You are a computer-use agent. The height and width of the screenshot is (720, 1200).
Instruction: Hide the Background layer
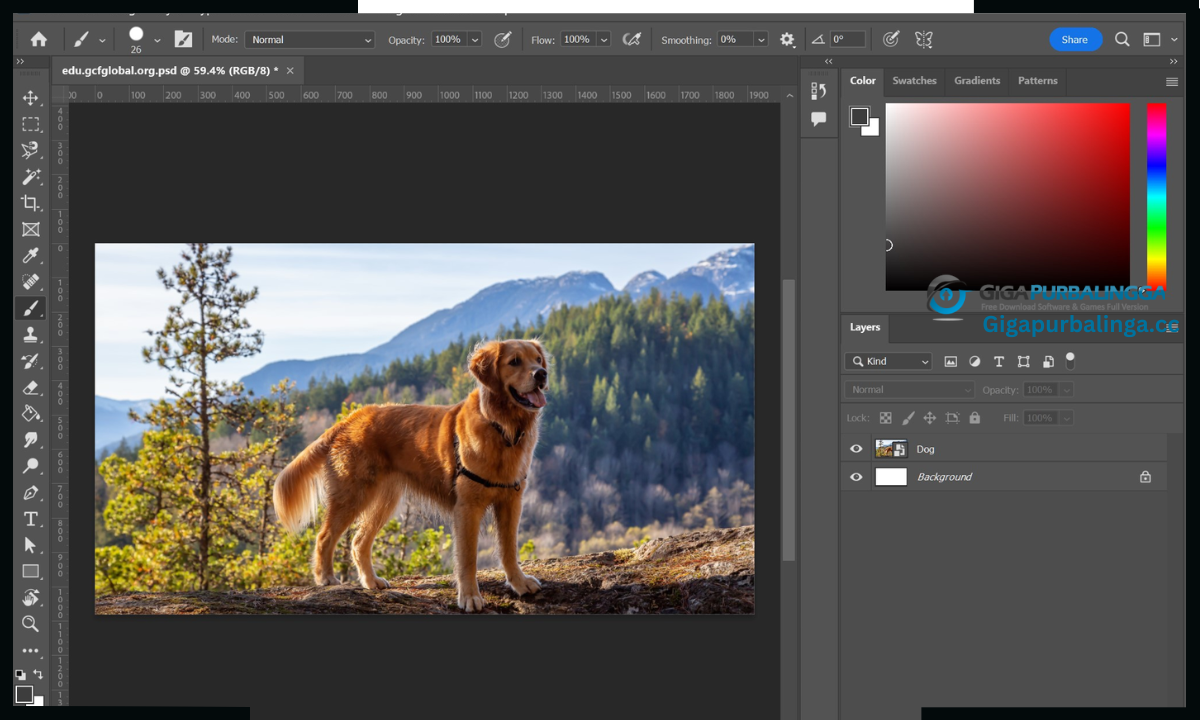click(x=856, y=477)
